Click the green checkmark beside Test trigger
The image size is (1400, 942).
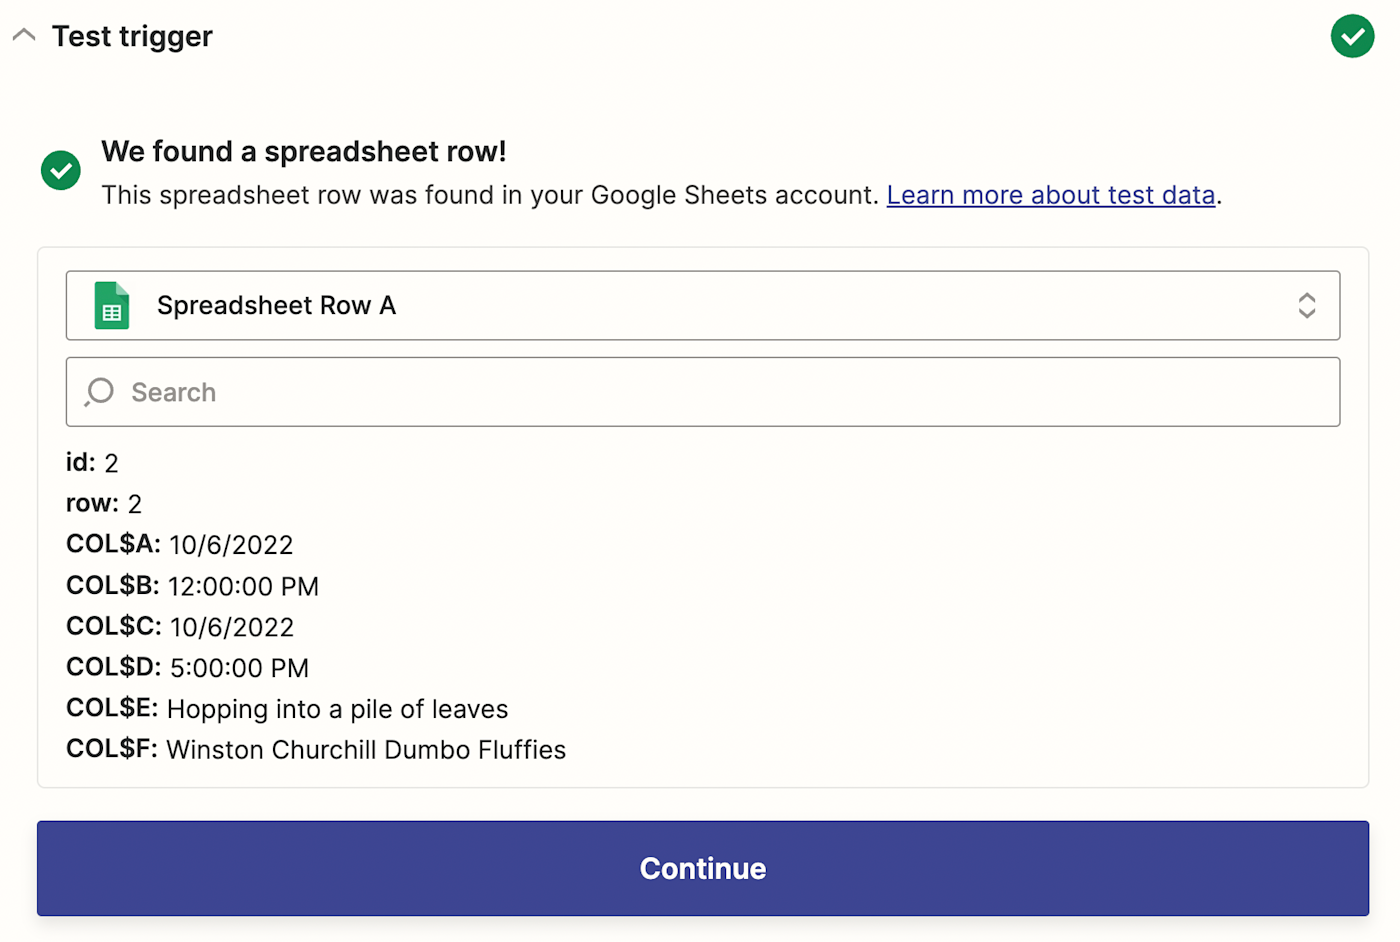click(x=1352, y=36)
